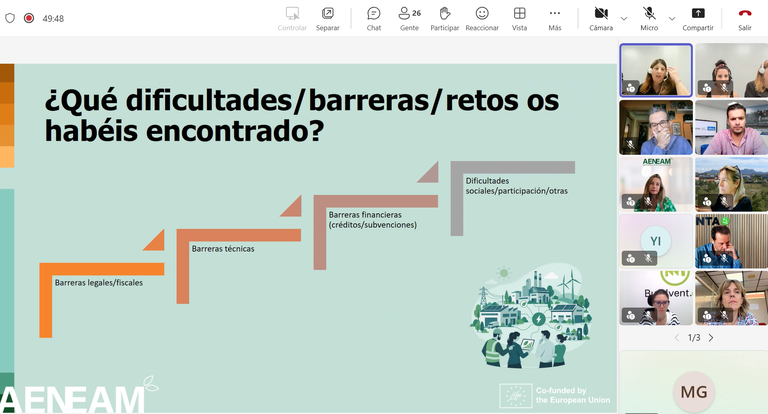768x414 pixels.
Task: Select the AENEAM participant video tile
Action: click(656, 184)
